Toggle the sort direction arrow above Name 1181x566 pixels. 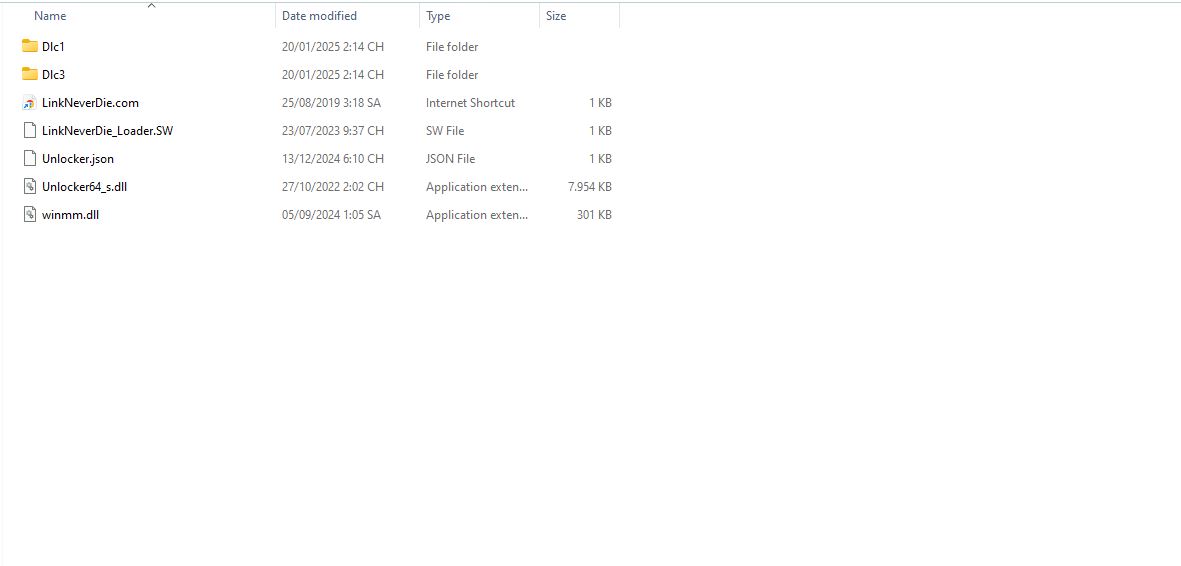(151, 5)
